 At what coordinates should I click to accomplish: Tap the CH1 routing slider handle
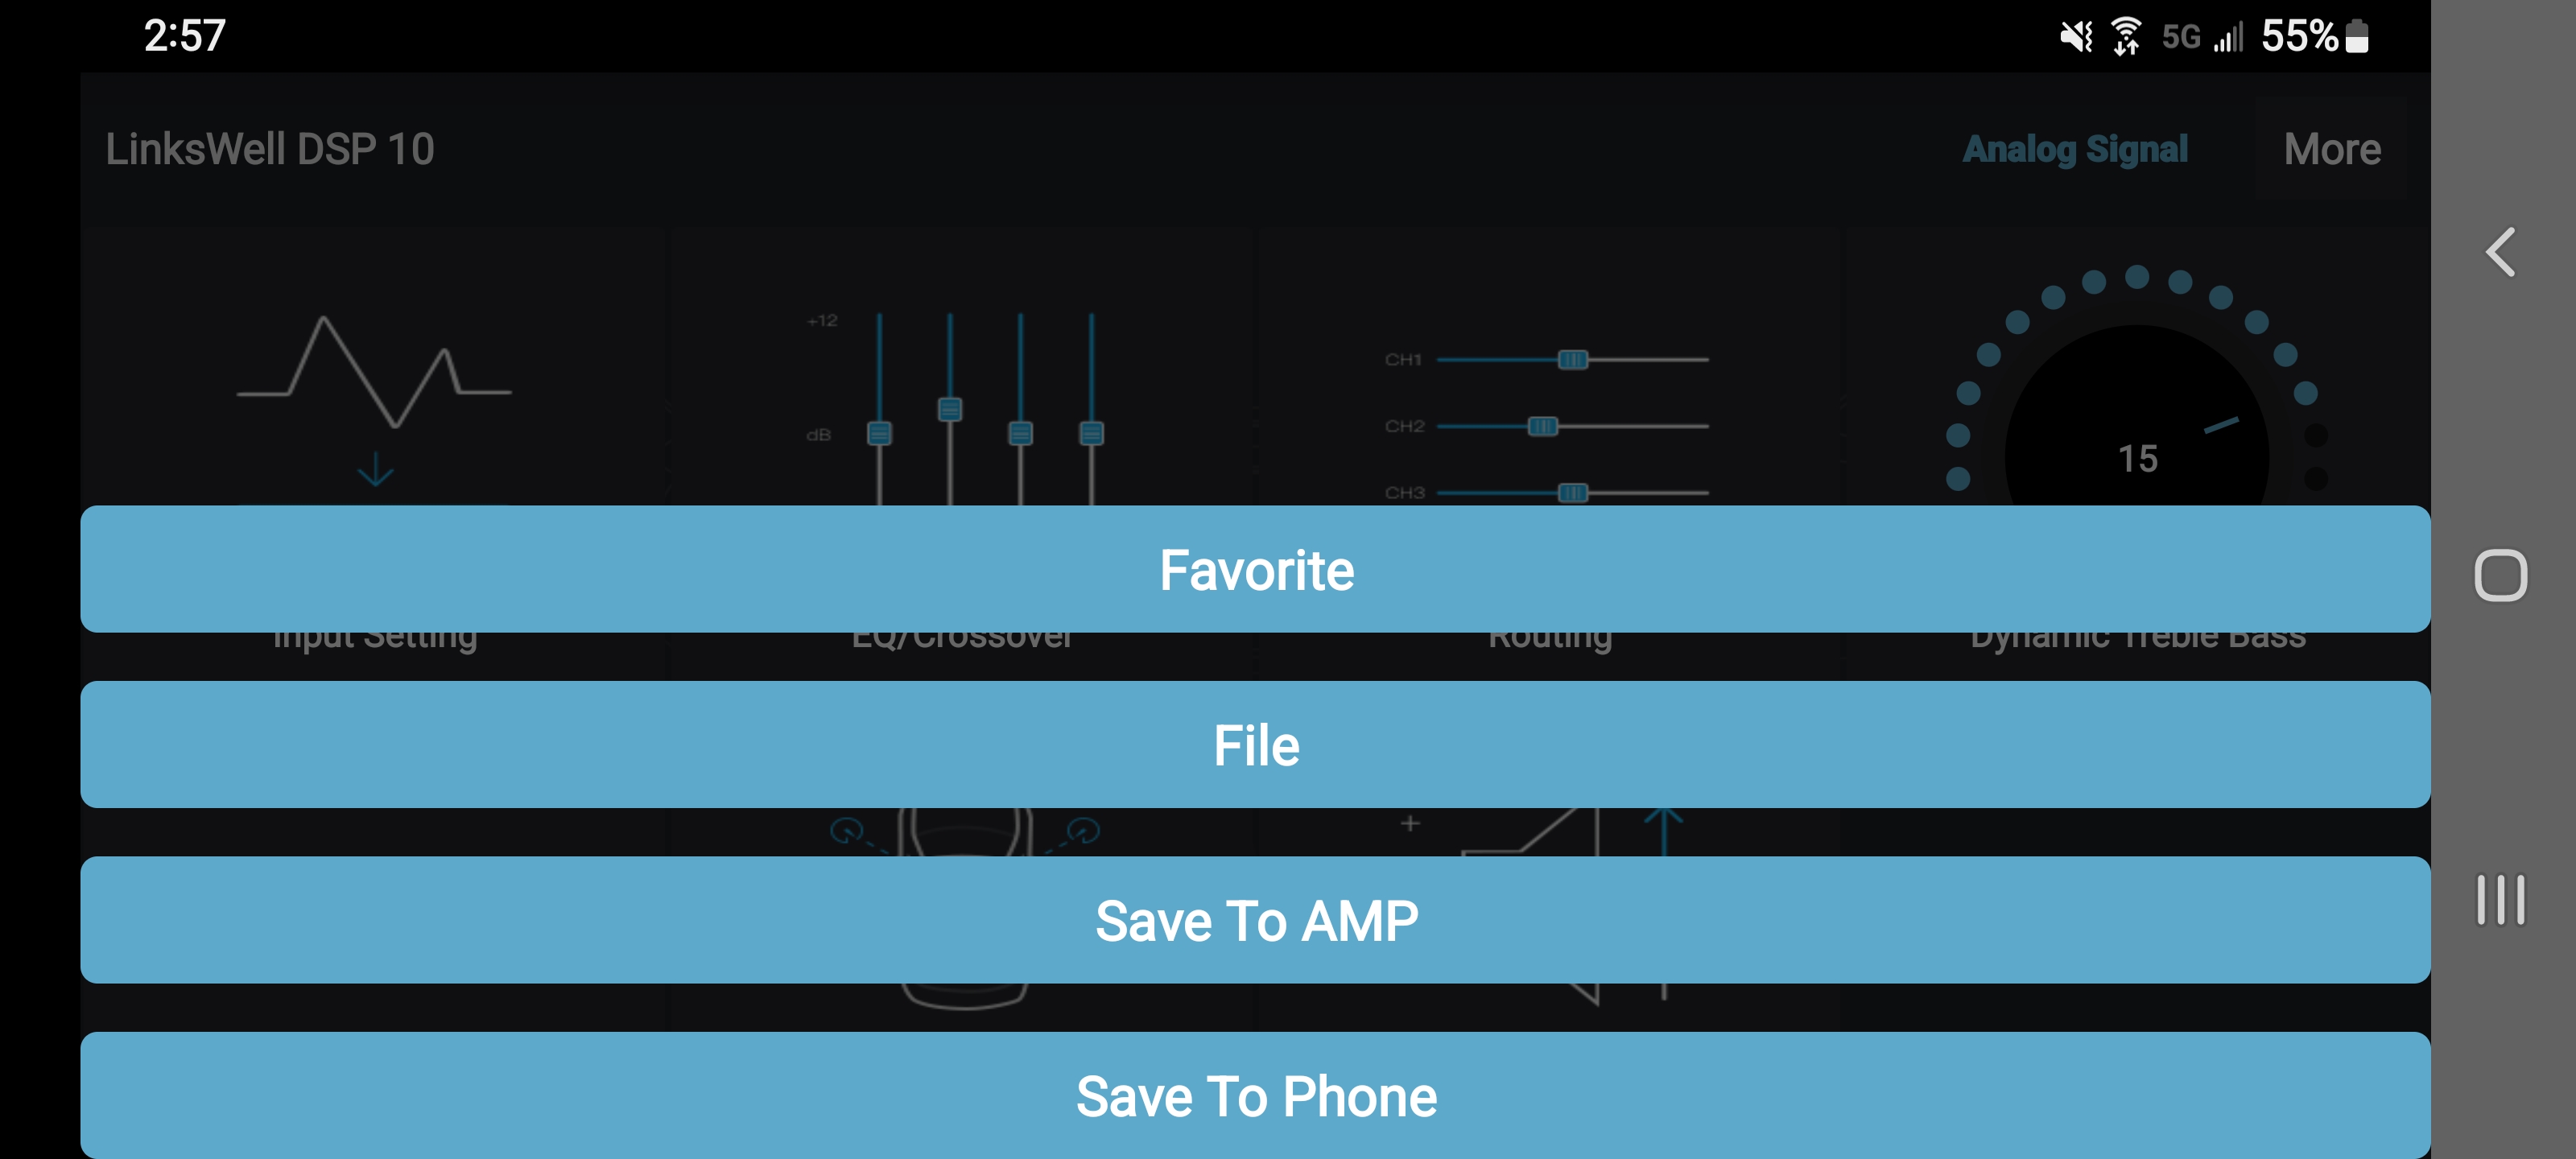1572,360
